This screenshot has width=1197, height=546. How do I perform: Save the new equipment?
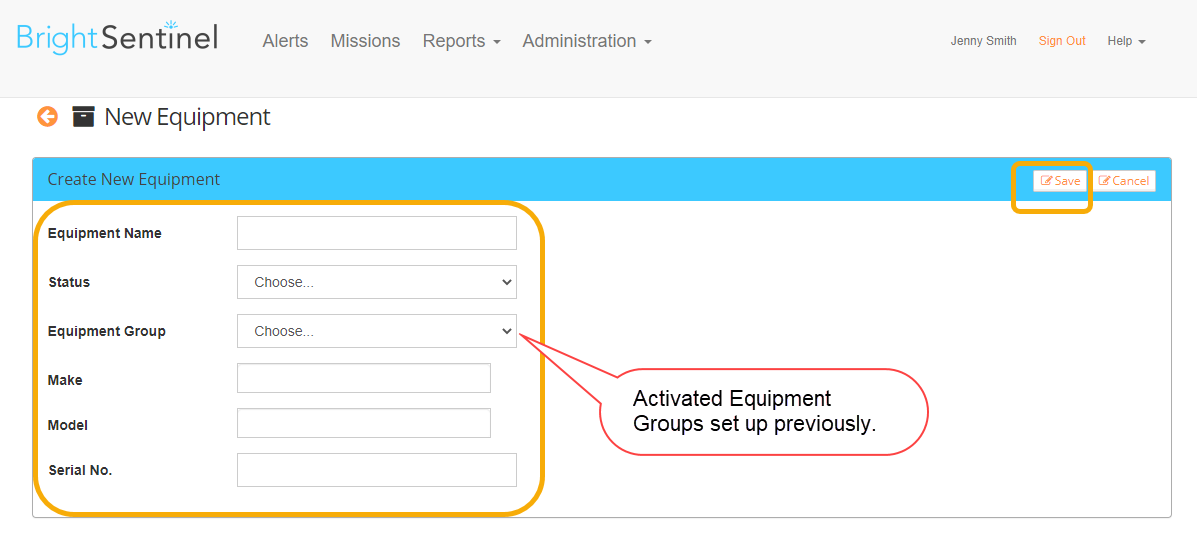tap(1060, 181)
